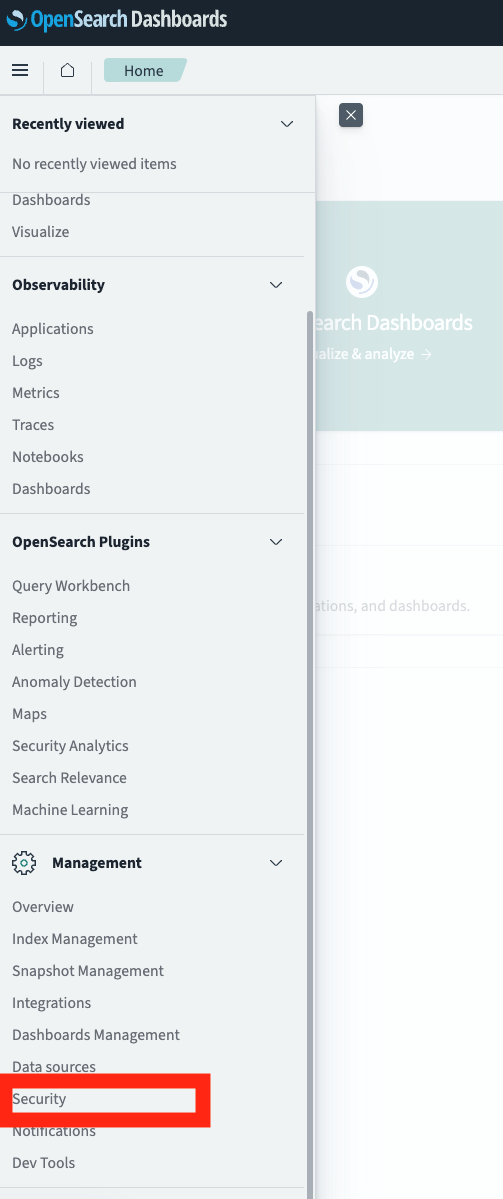Open Traces under Observability

[x=33, y=425]
